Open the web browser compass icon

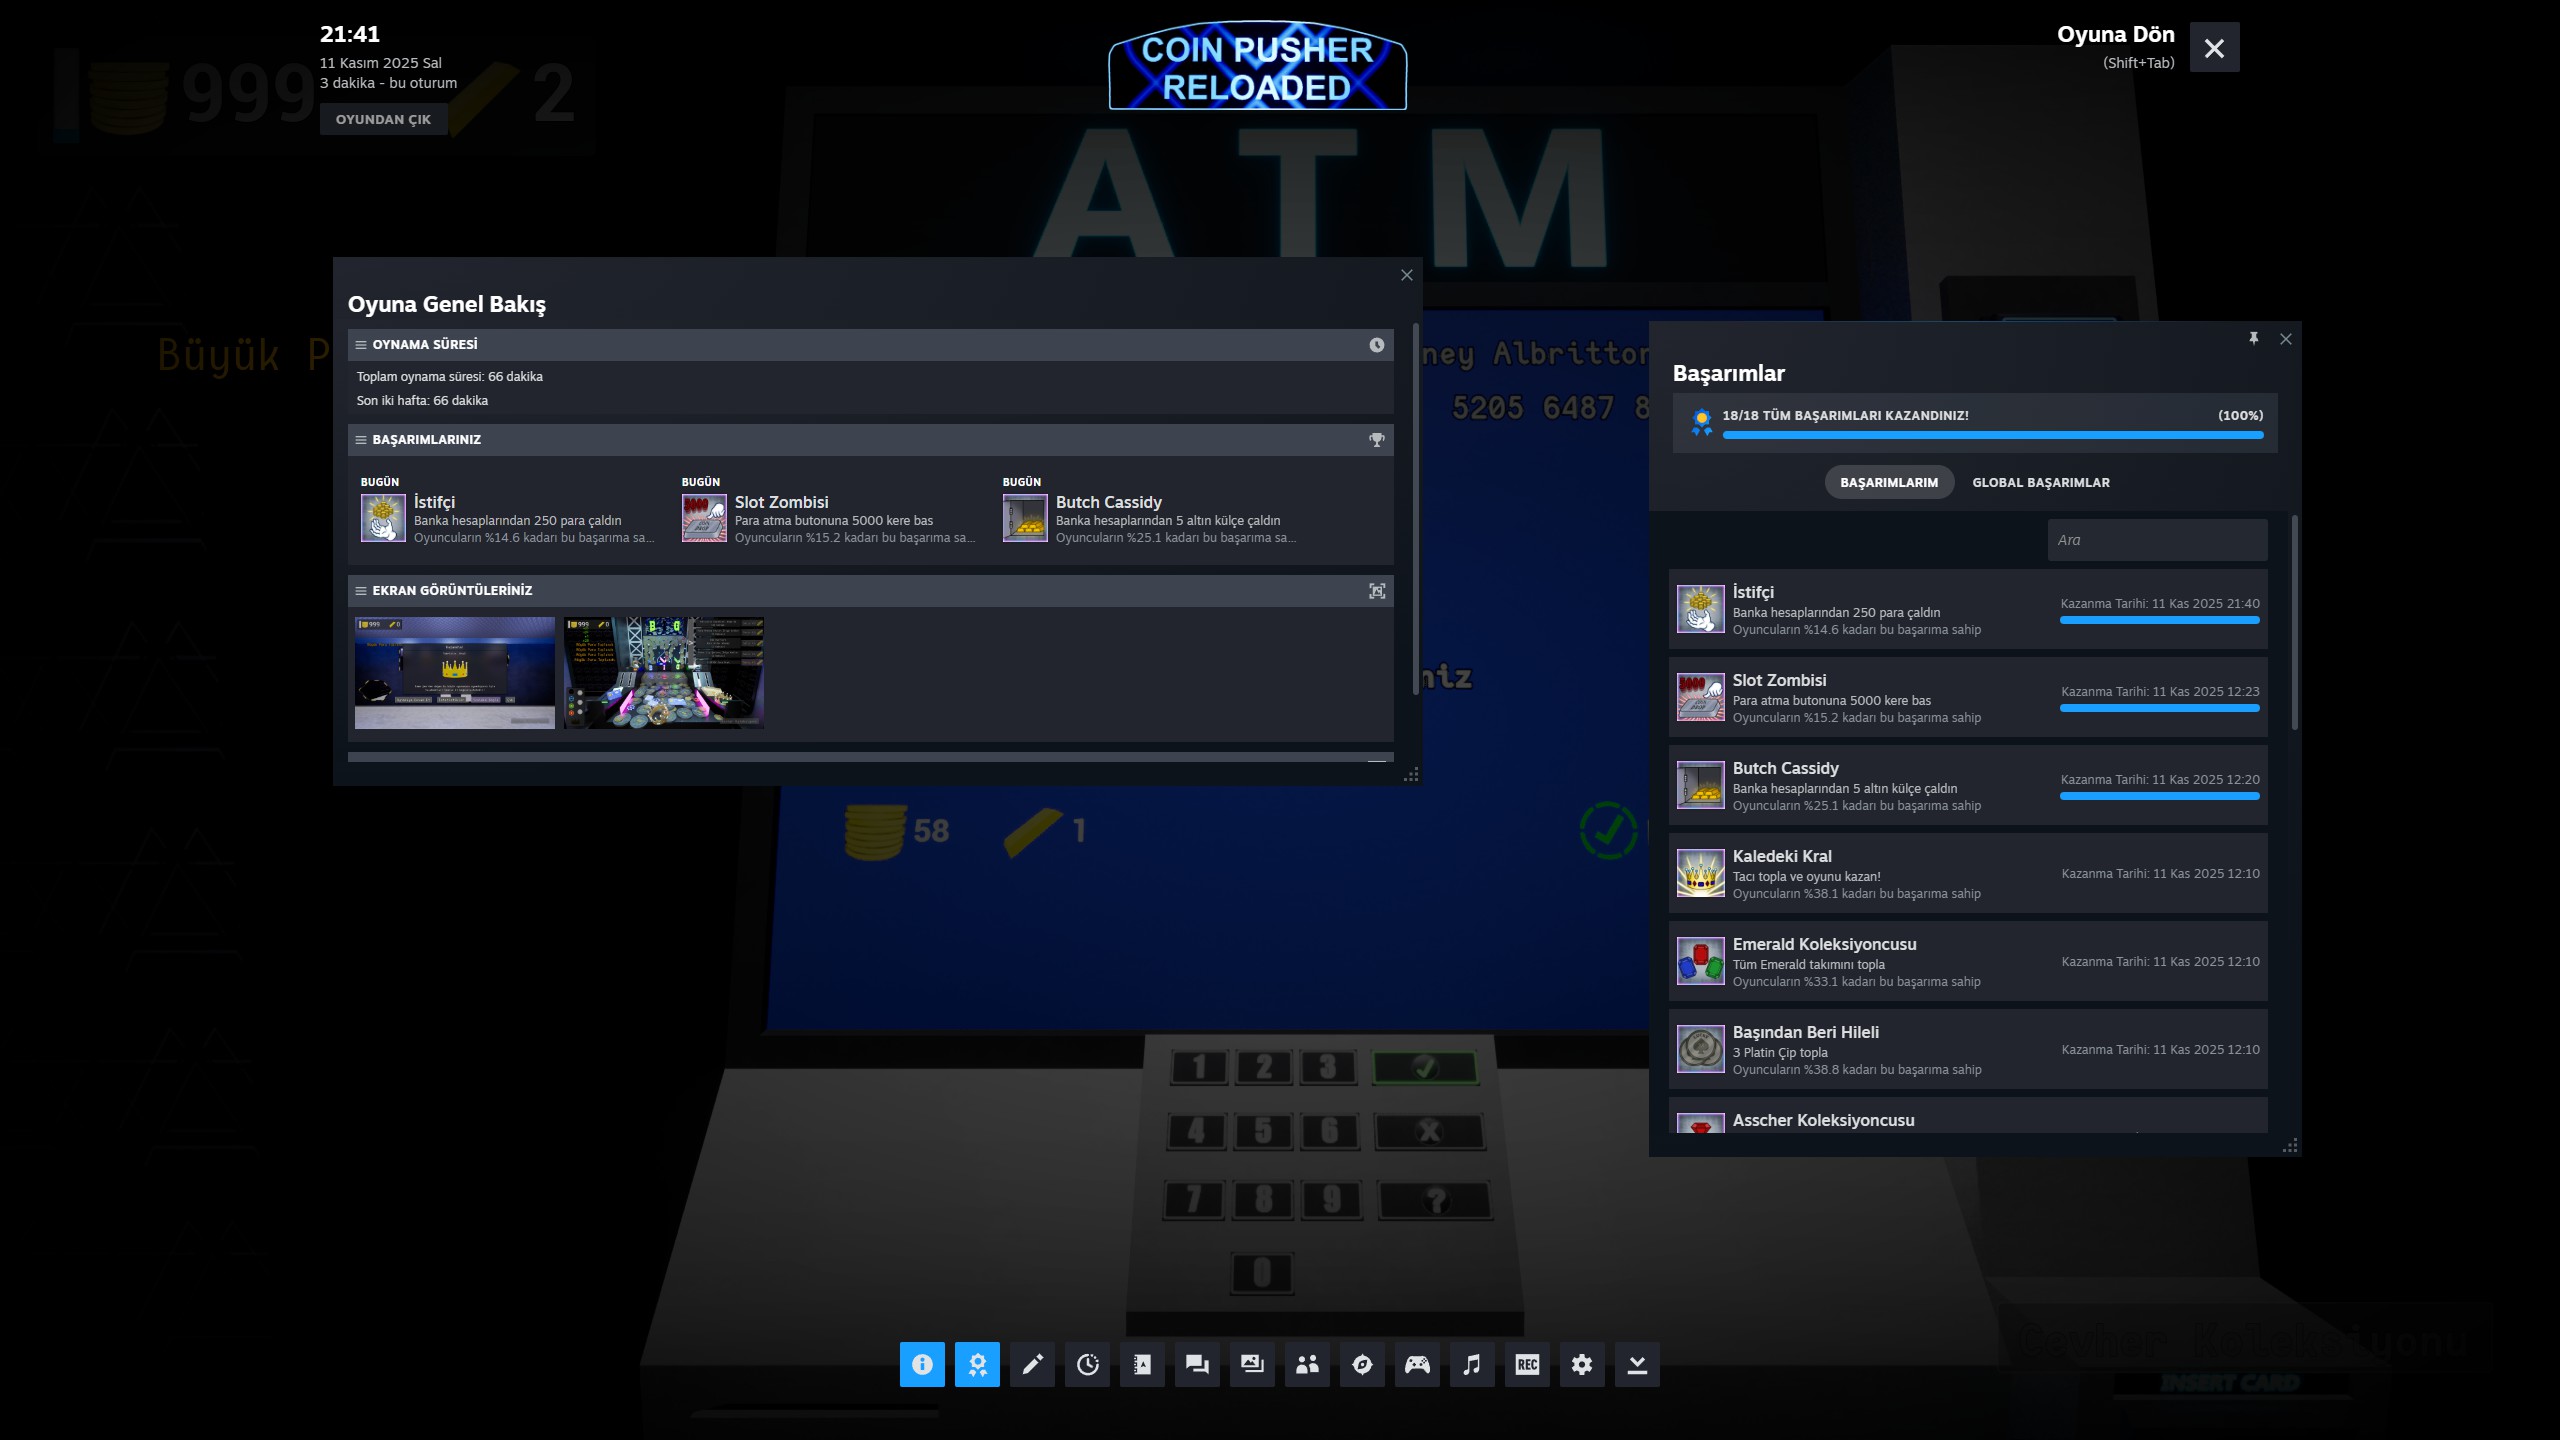(x=1362, y=1364)
